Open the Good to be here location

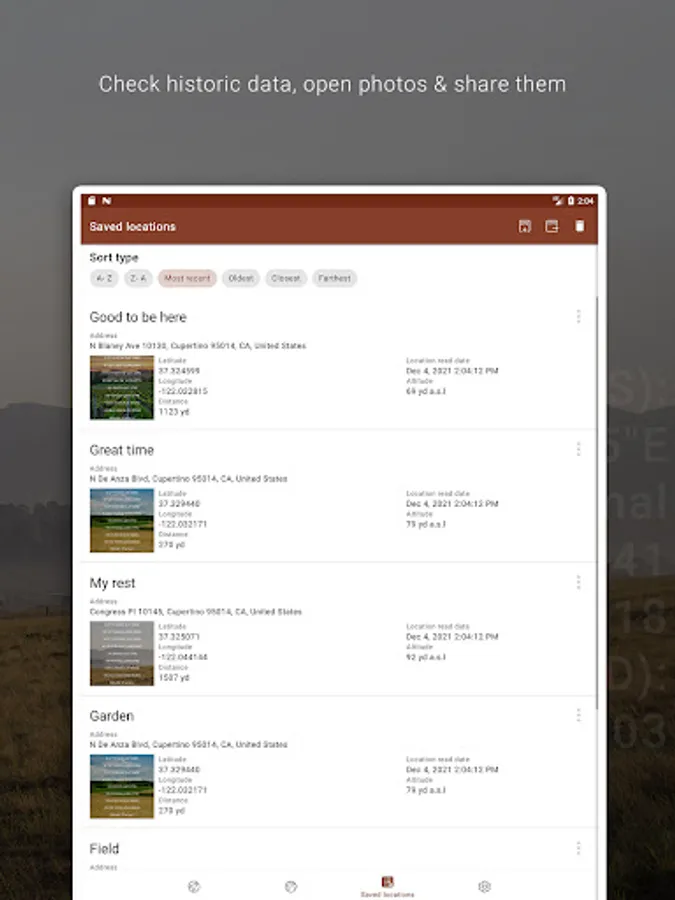339,363
